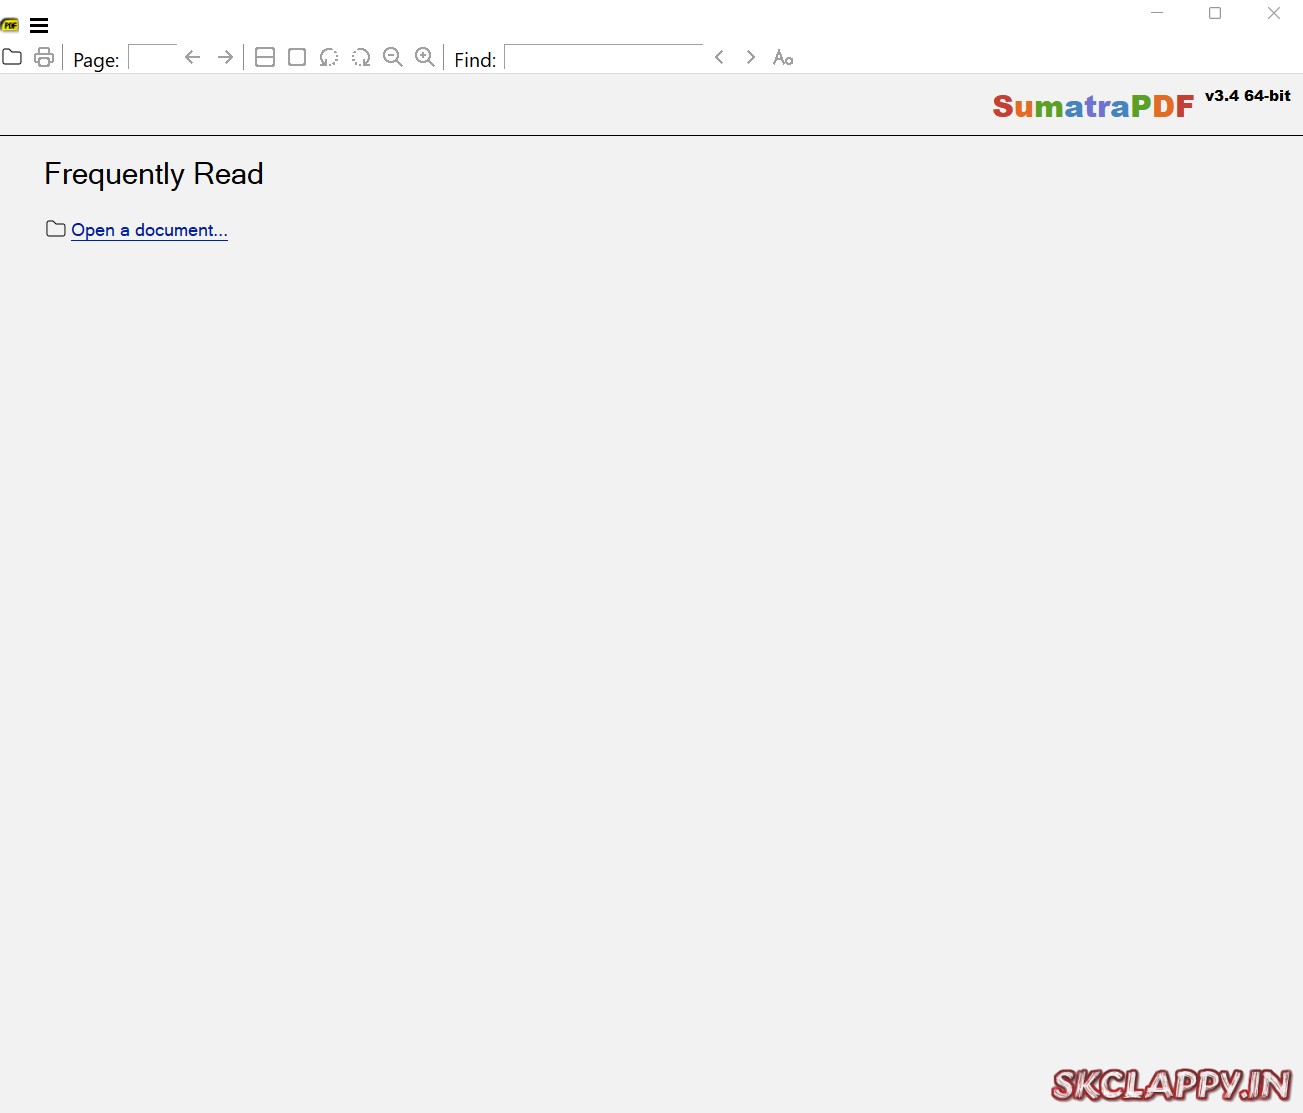The image size is (1303, 1113).
Task: Close the SumatraPDF window
Action: coord(1274,13)
